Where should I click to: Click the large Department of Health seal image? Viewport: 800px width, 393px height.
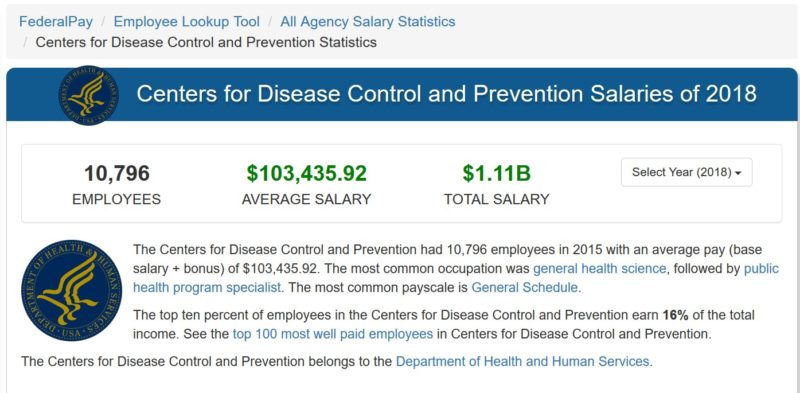71,290
